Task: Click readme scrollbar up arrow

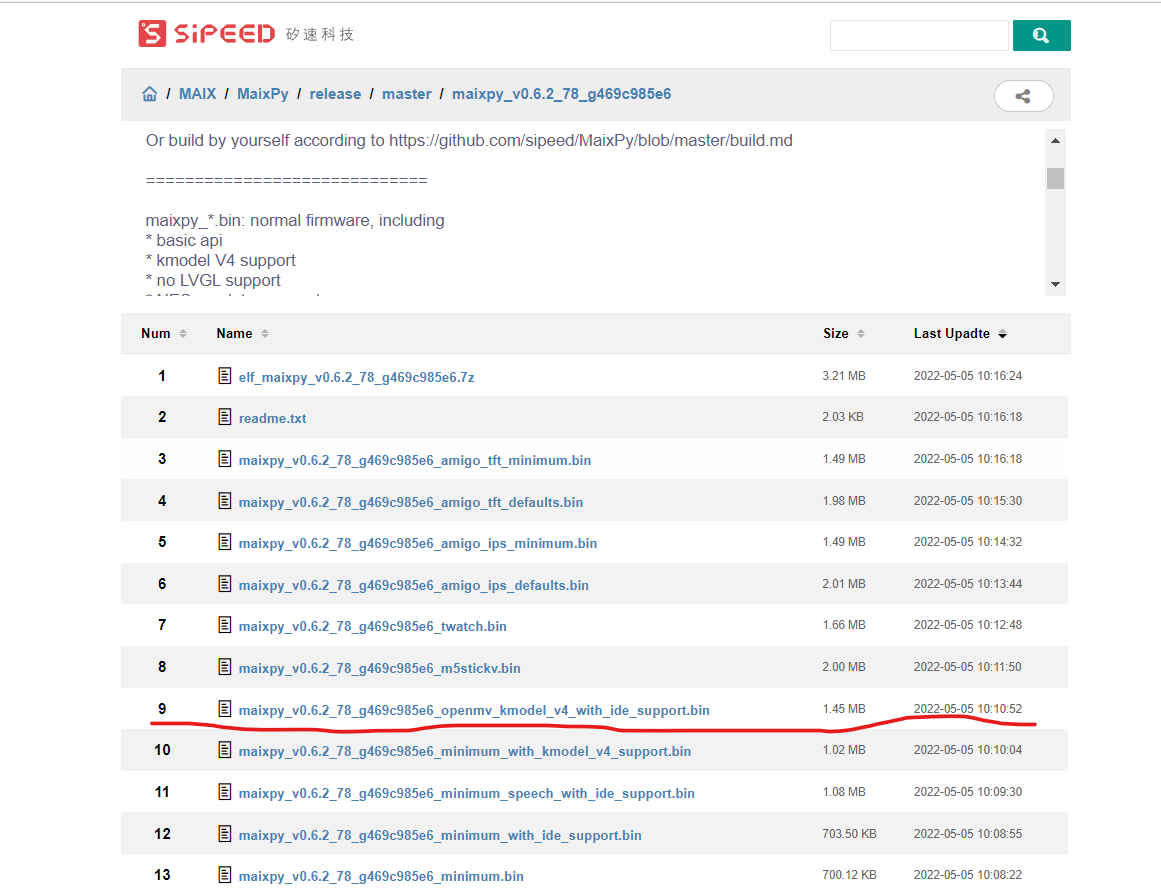Action: 1055,141
